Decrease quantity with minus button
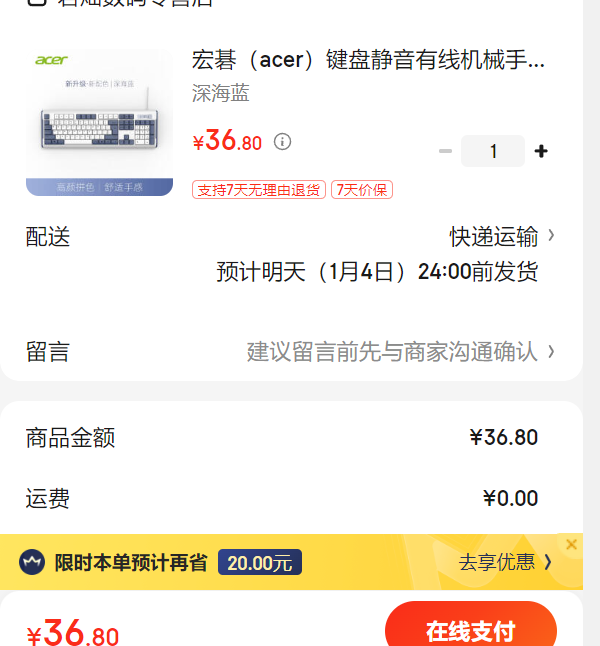 (x=445, y=151)
